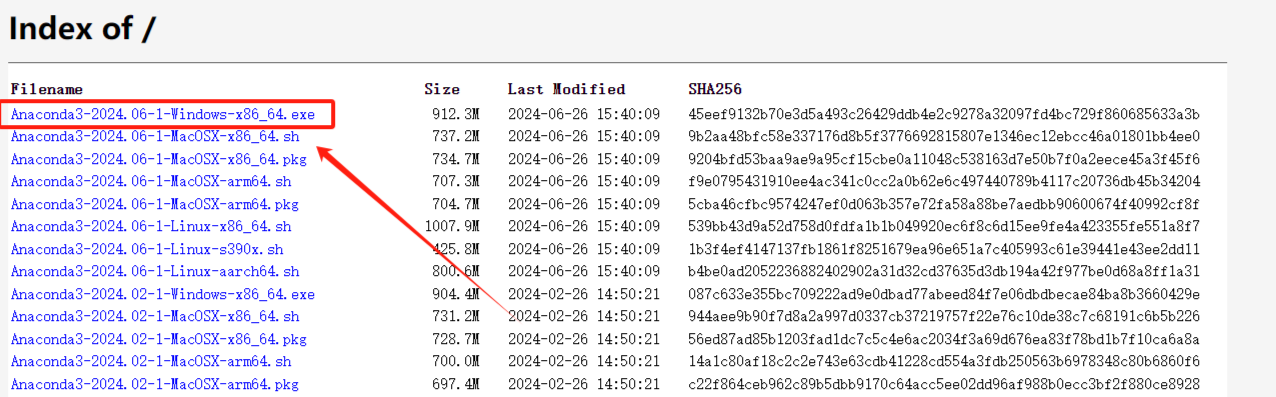Open the Anaconda3-2024.02-1-MacOSX-x86_64.sh link

point(155,317)
